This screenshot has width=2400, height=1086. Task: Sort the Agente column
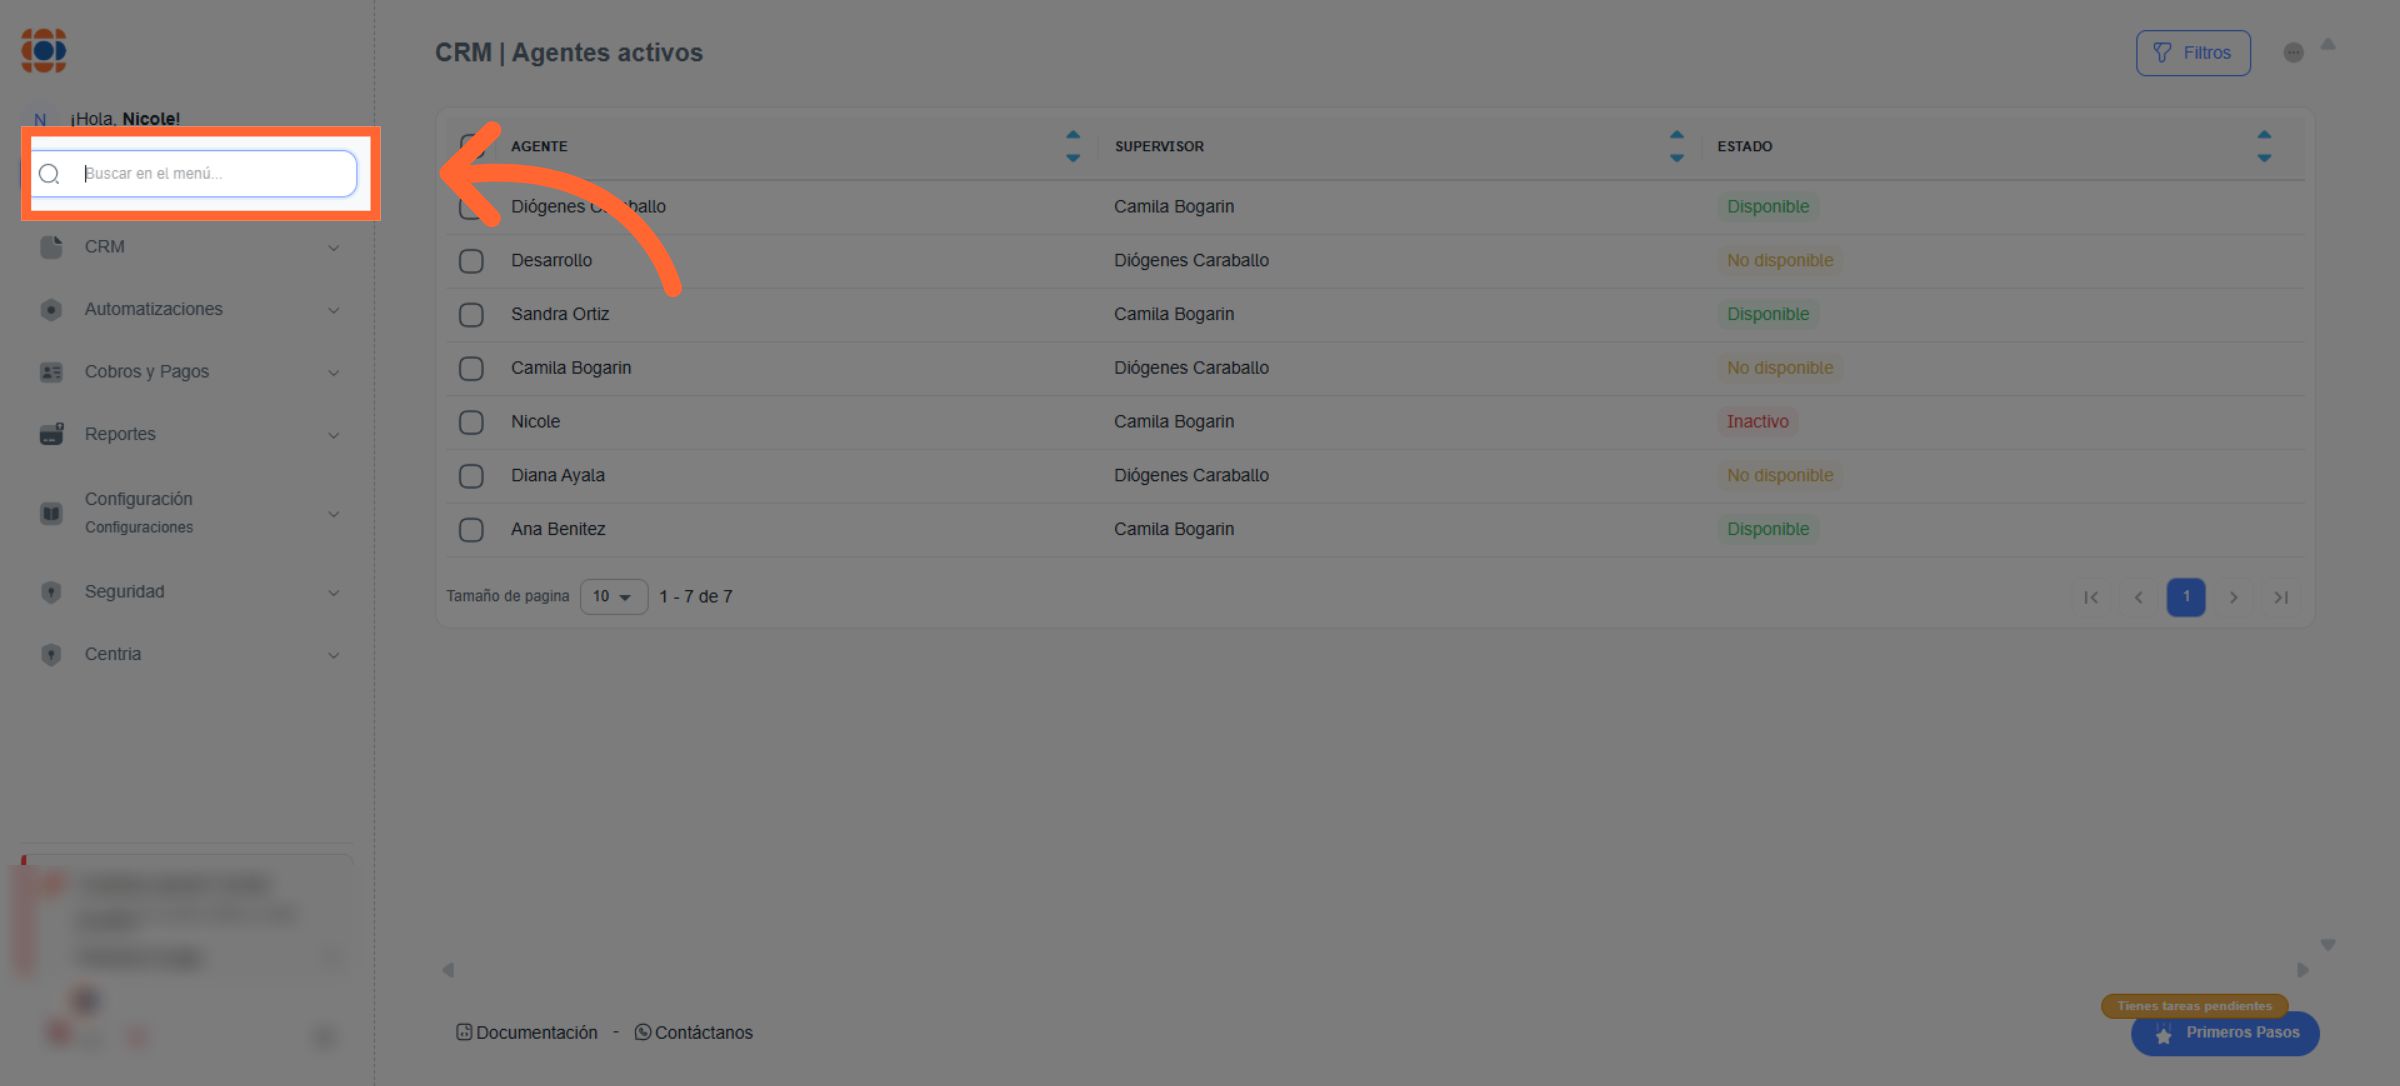1072,146
